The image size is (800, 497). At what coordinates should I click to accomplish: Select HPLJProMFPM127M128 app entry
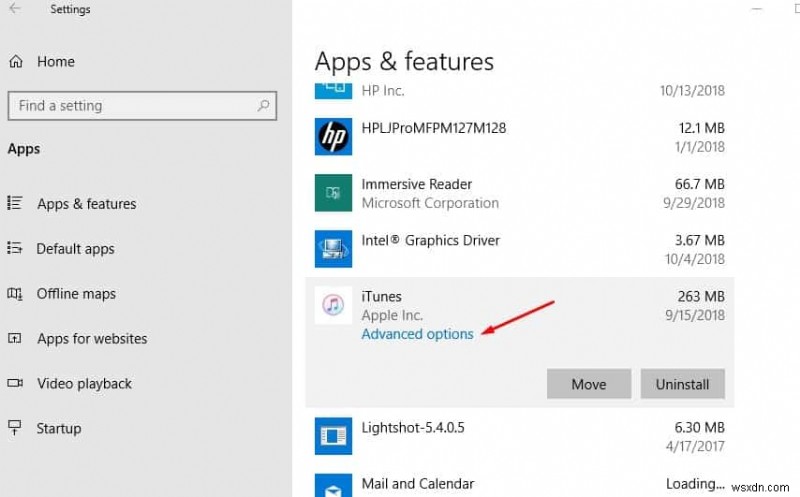point(434,128)
